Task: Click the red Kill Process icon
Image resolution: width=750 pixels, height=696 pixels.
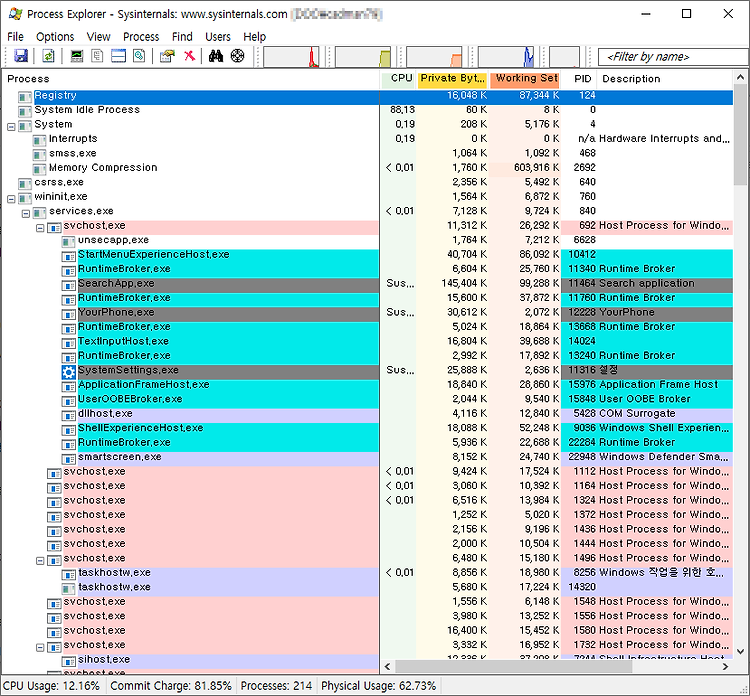Action: coord(189,56)
